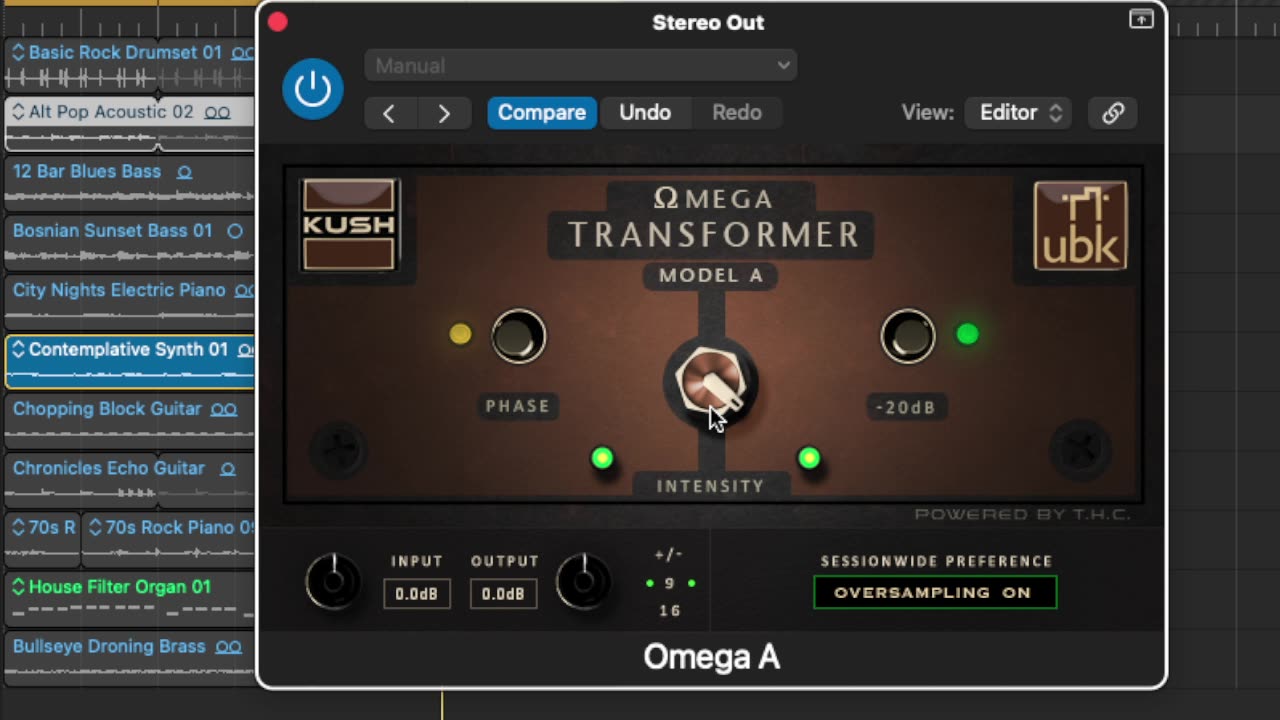Click the Model A label
The width and height of the screenshot is (1280, 720).
[711, 276]
